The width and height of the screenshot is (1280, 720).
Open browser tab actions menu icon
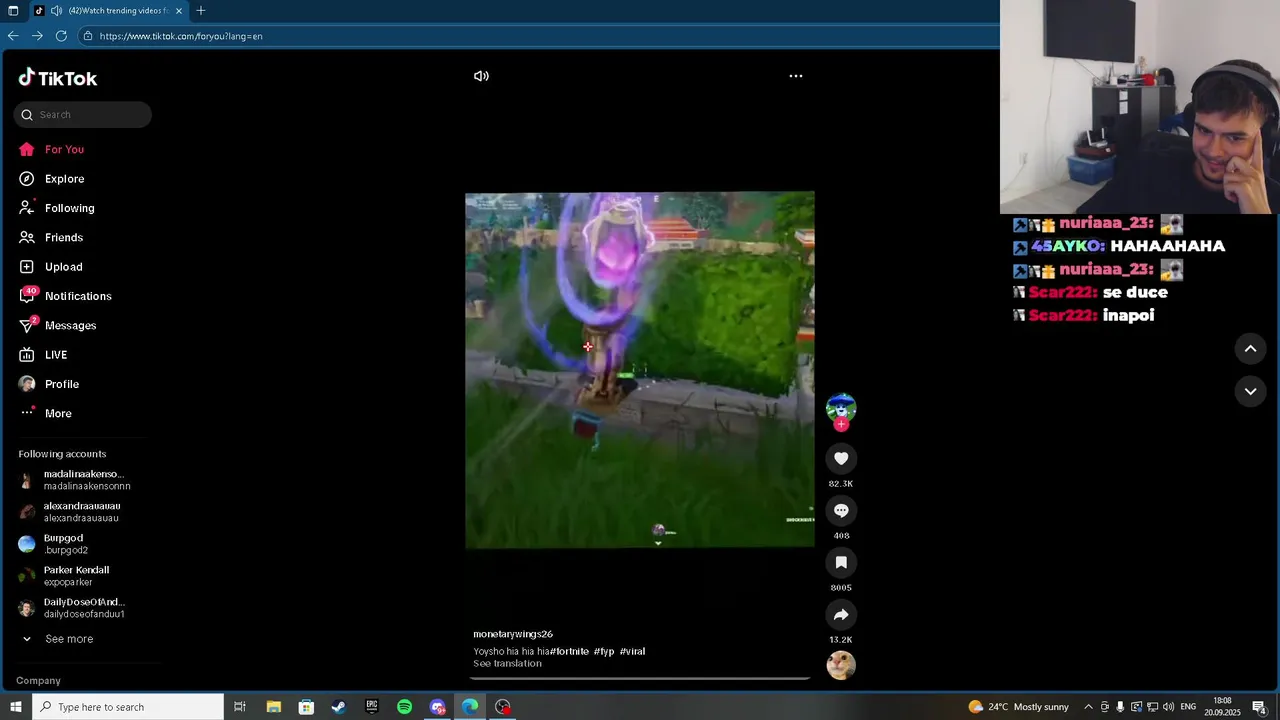(13, 10)
